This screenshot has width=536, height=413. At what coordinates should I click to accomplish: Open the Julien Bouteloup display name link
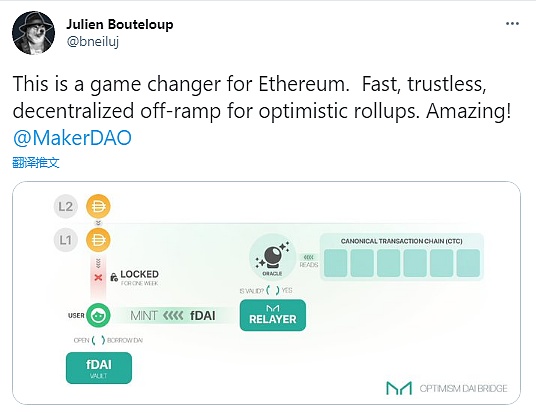(x=120, y=24)
